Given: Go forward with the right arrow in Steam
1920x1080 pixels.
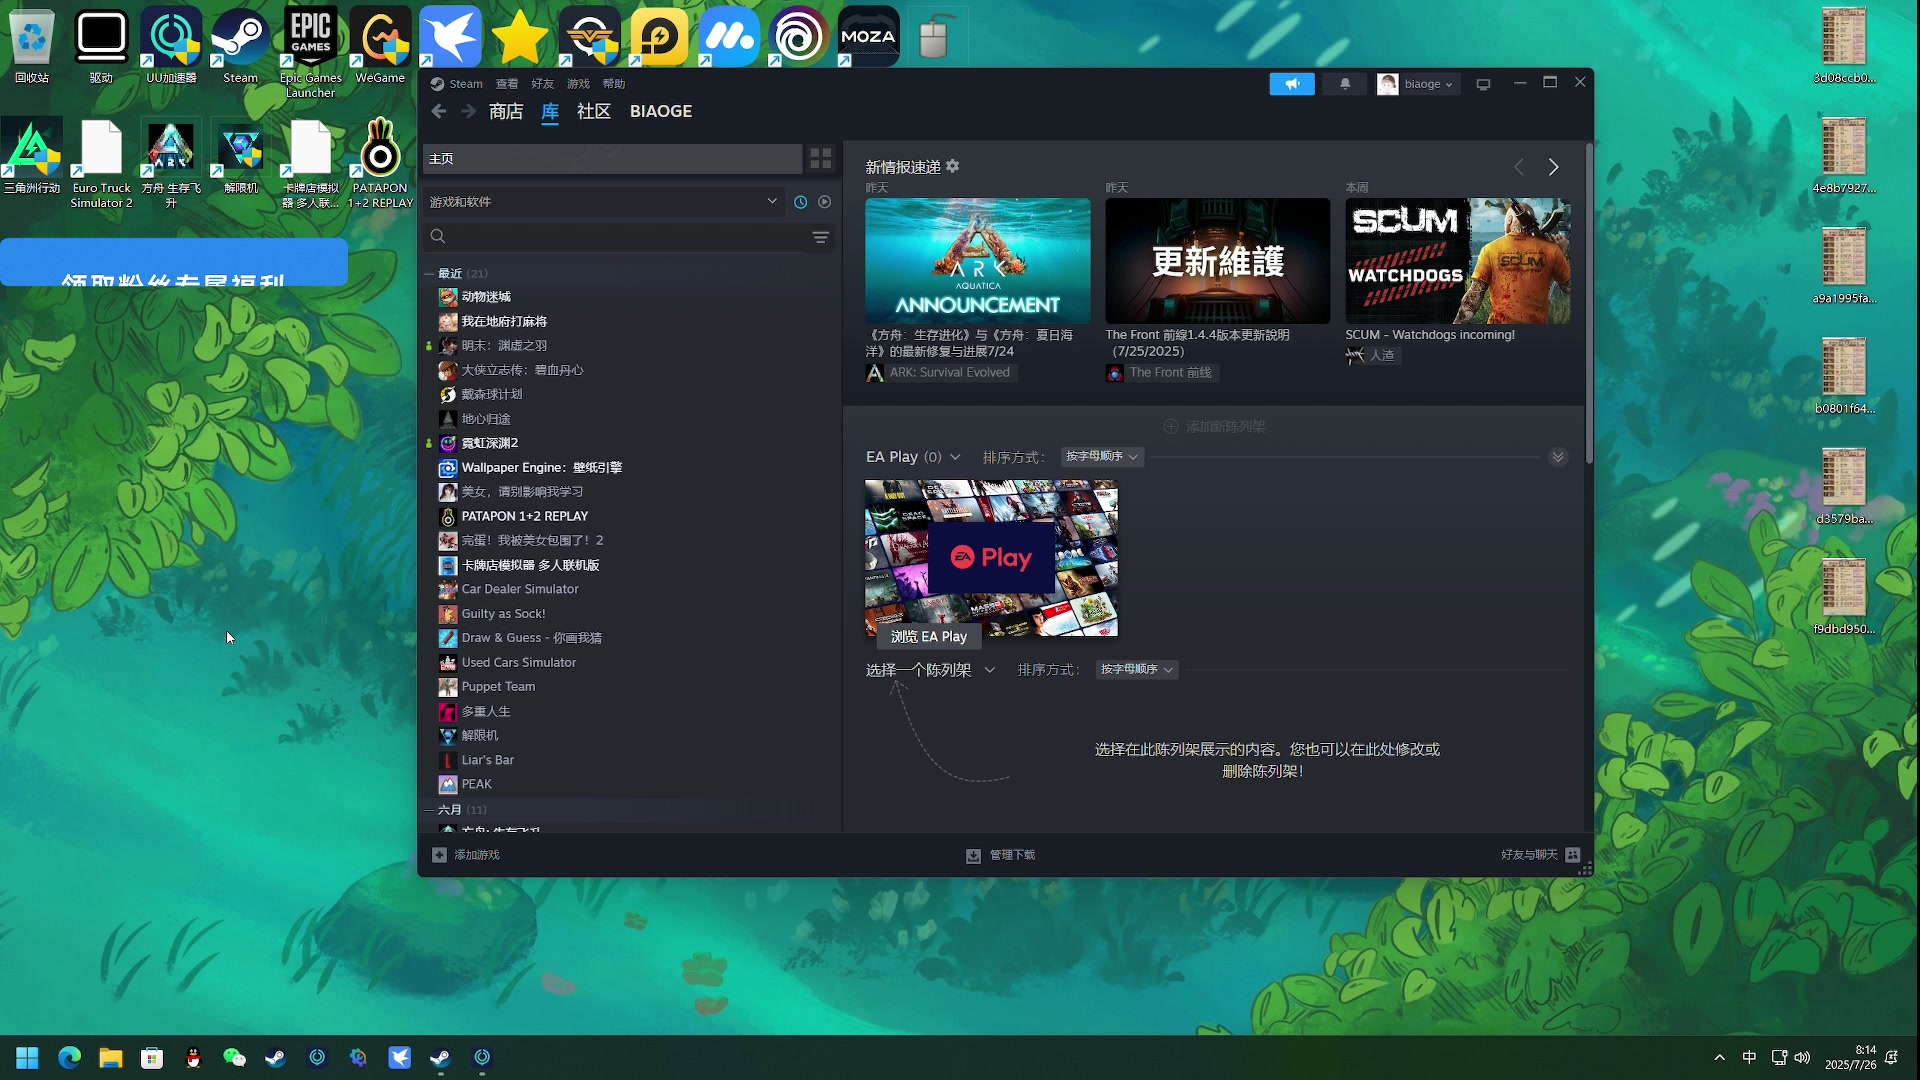Looking at the screenshot, I should (468, 111).
